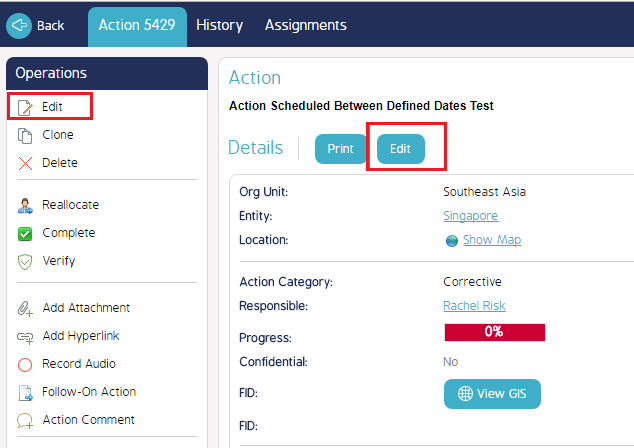Open the Assignments tab
This screenshot has height=448, width=634.
pyautogui.click(x=306, y=25)
